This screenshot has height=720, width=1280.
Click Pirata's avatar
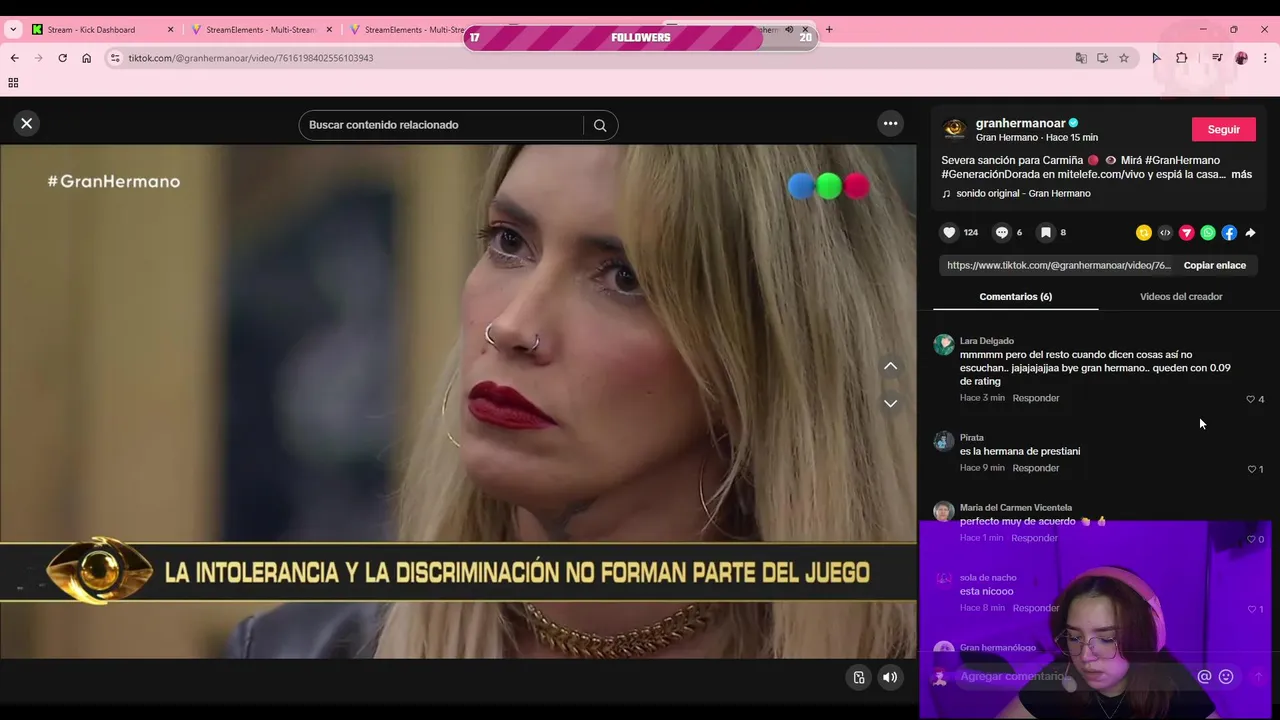pyautogui.click(x=943, y=442)
